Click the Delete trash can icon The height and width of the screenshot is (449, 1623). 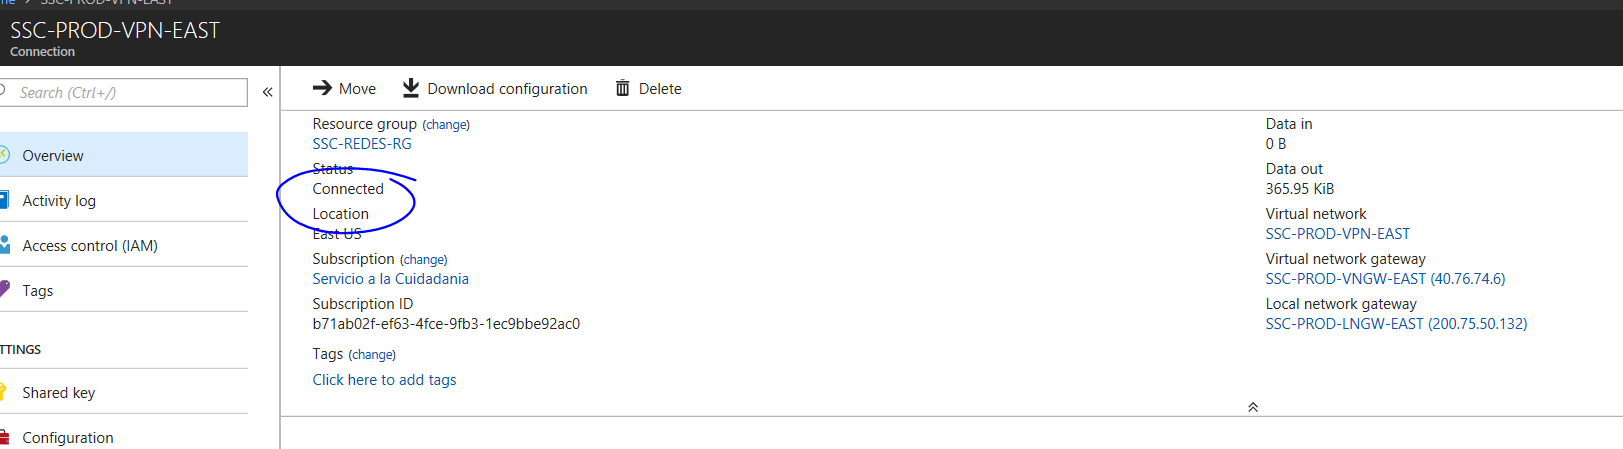coord(623,88)
